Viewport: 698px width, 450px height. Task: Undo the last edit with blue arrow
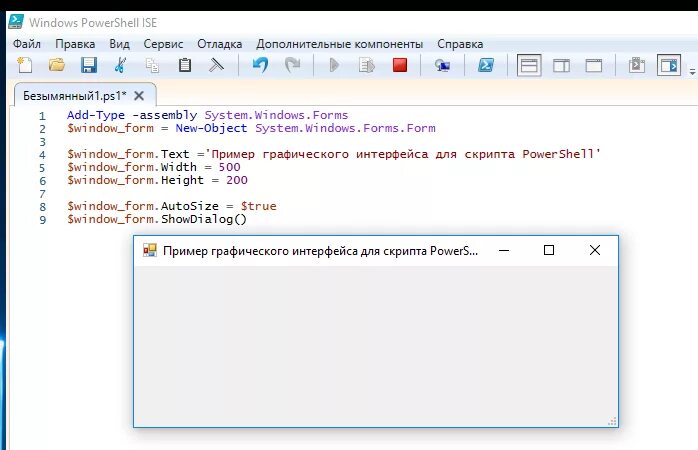260,65
